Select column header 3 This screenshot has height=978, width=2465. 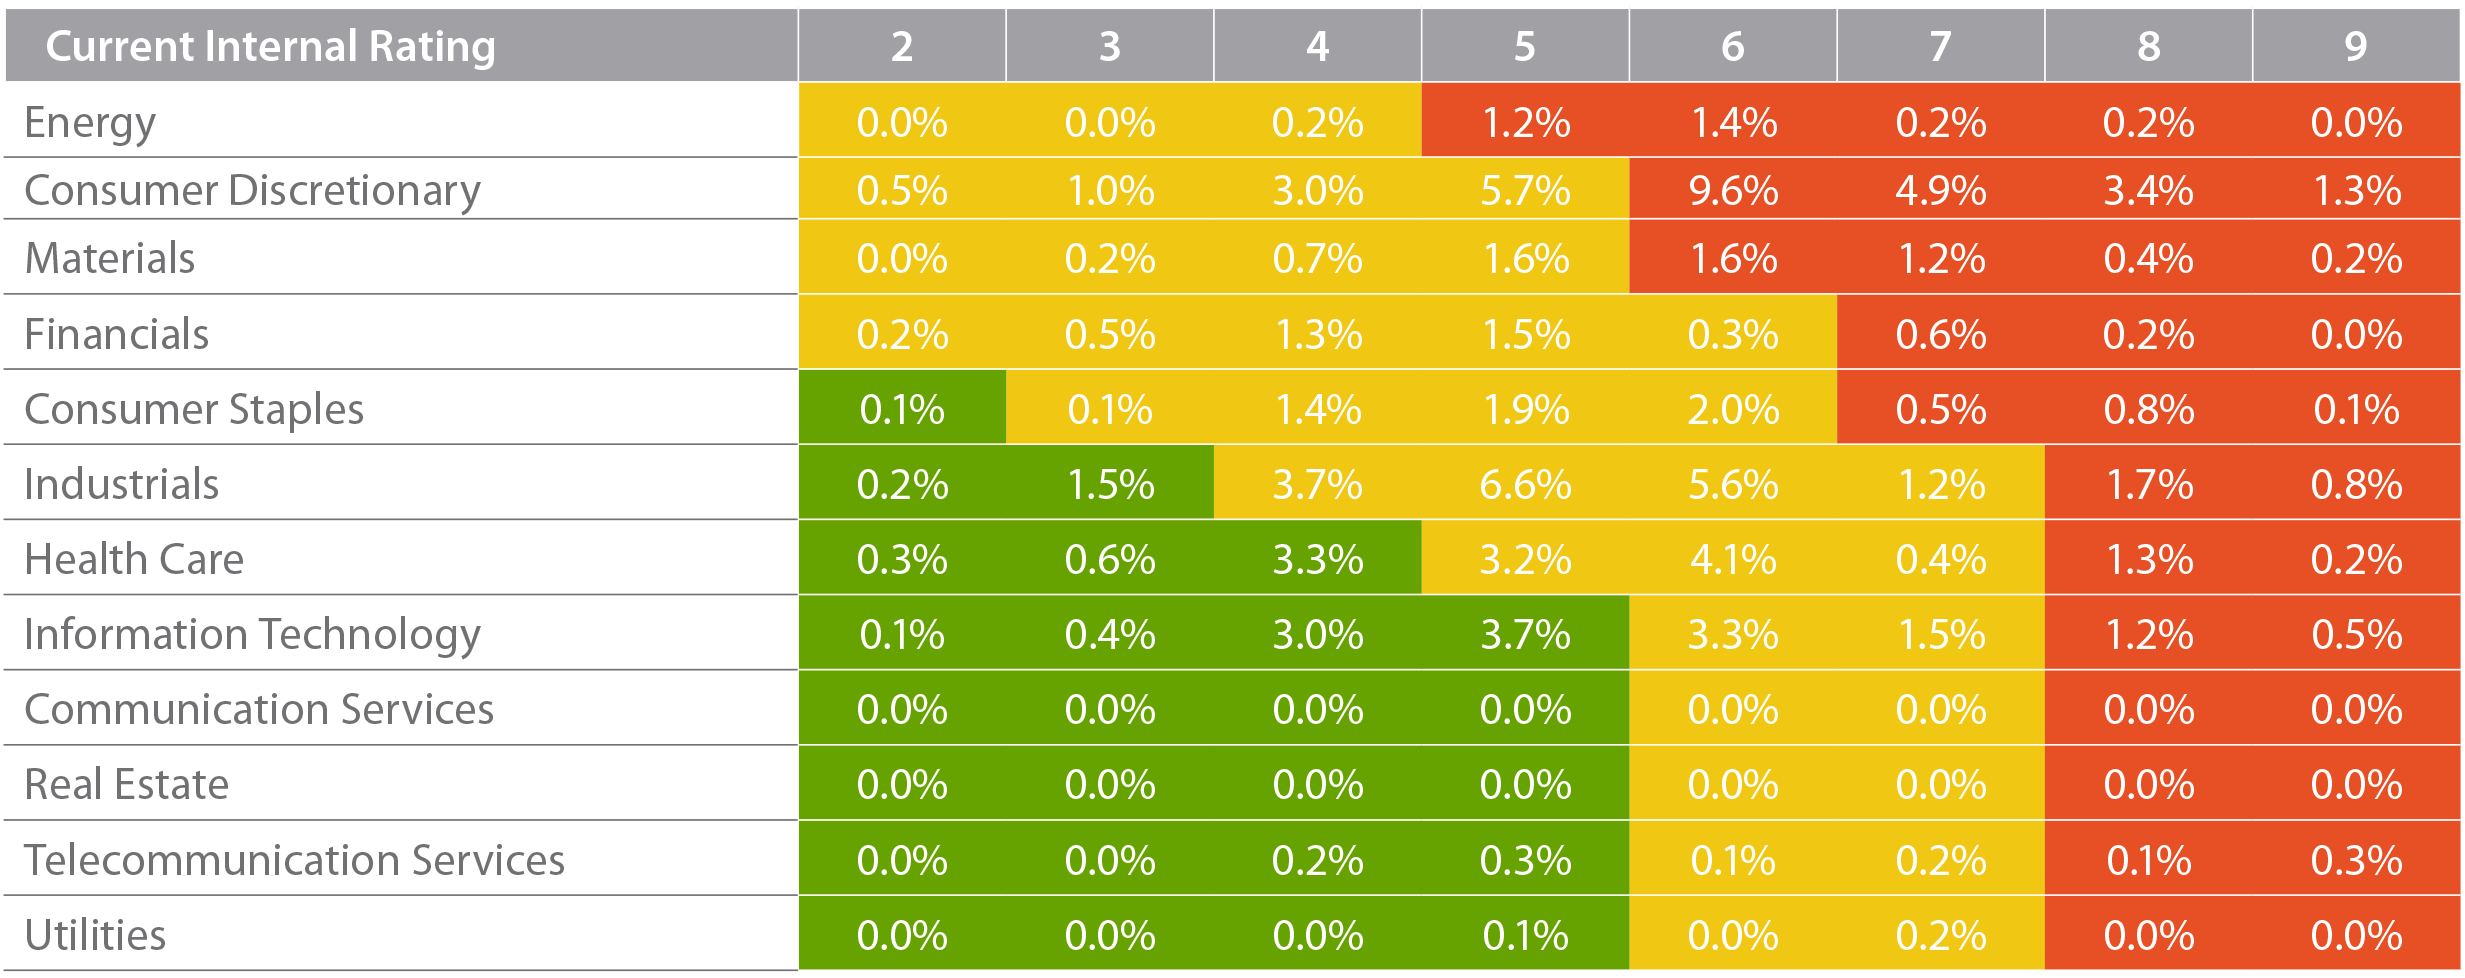tap(1110, 46)
